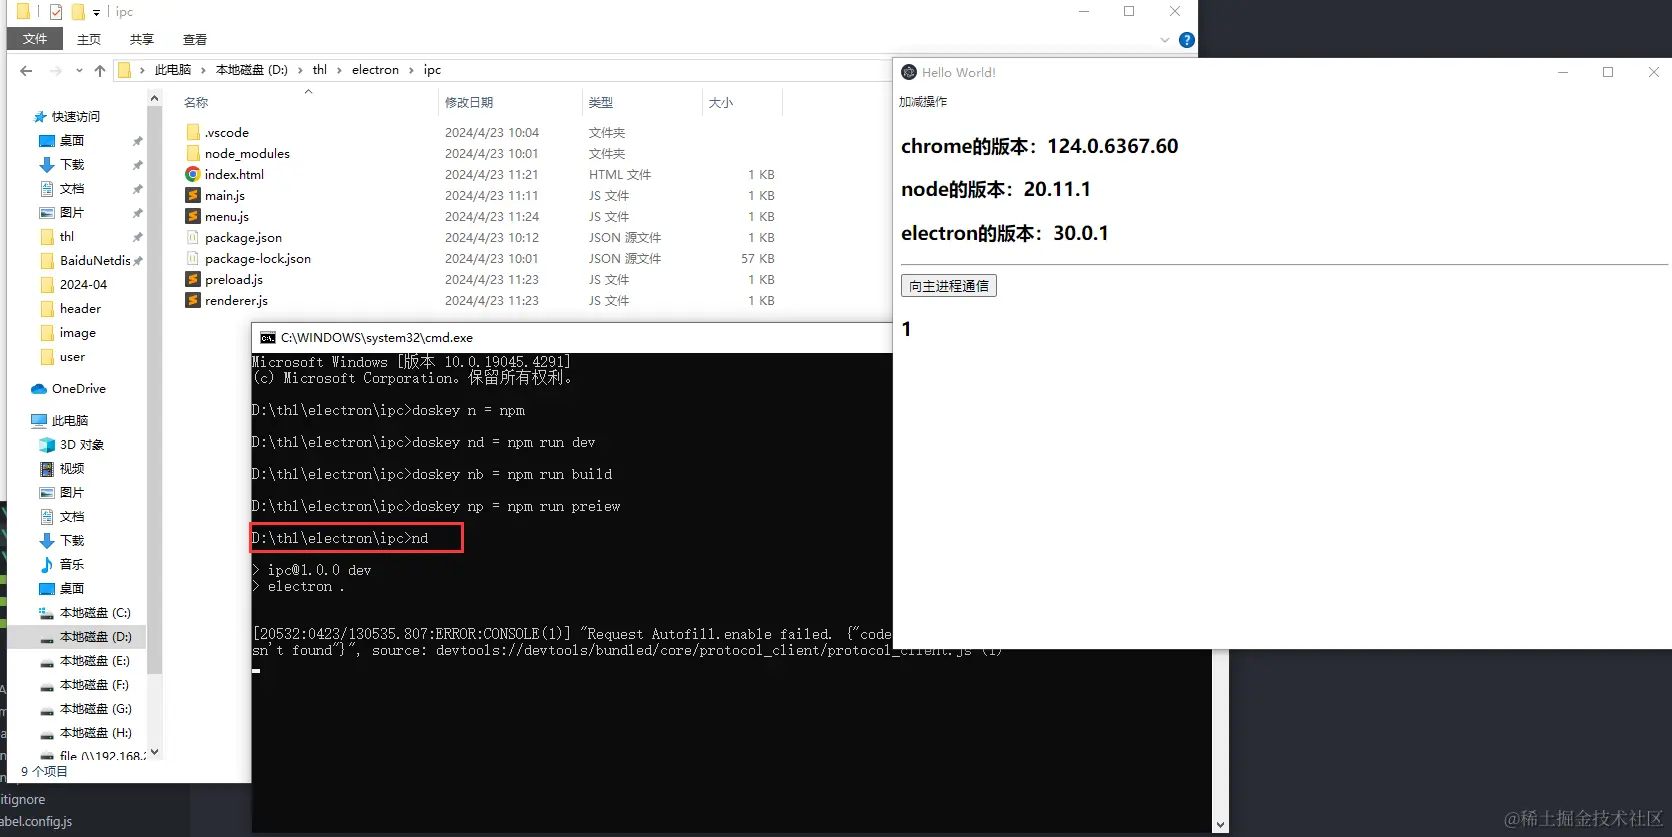This screenshot has height=837, width=1672.
Task: Navigate to thl in the breadcrumb
Action: click(x=320, y=70)
